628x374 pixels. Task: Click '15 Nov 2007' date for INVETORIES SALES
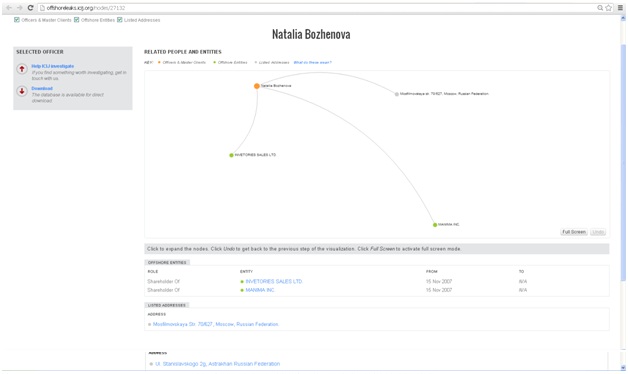coord(439,282)
